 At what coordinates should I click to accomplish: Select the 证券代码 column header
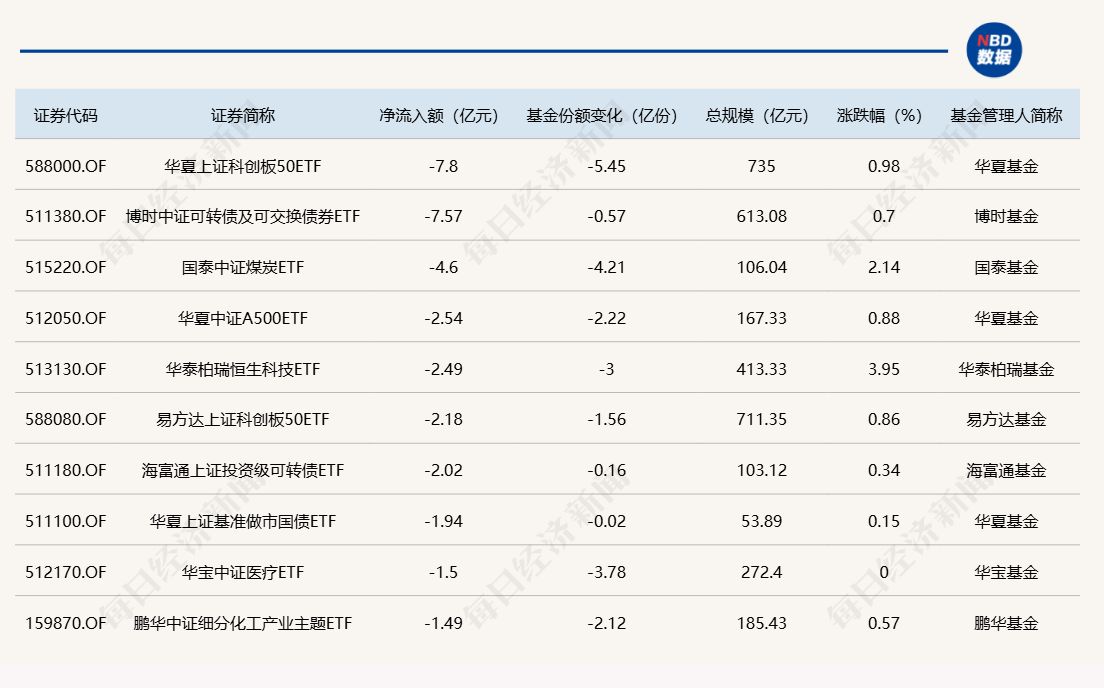(65, 115)
